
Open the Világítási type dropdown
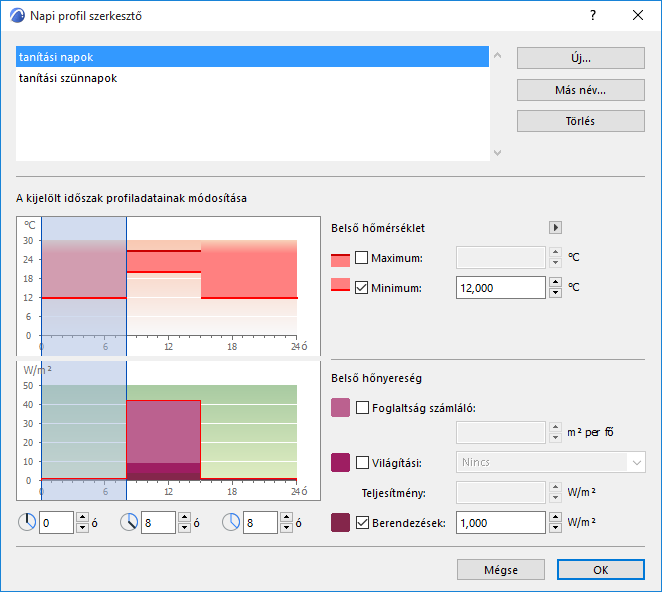point(551,462)
